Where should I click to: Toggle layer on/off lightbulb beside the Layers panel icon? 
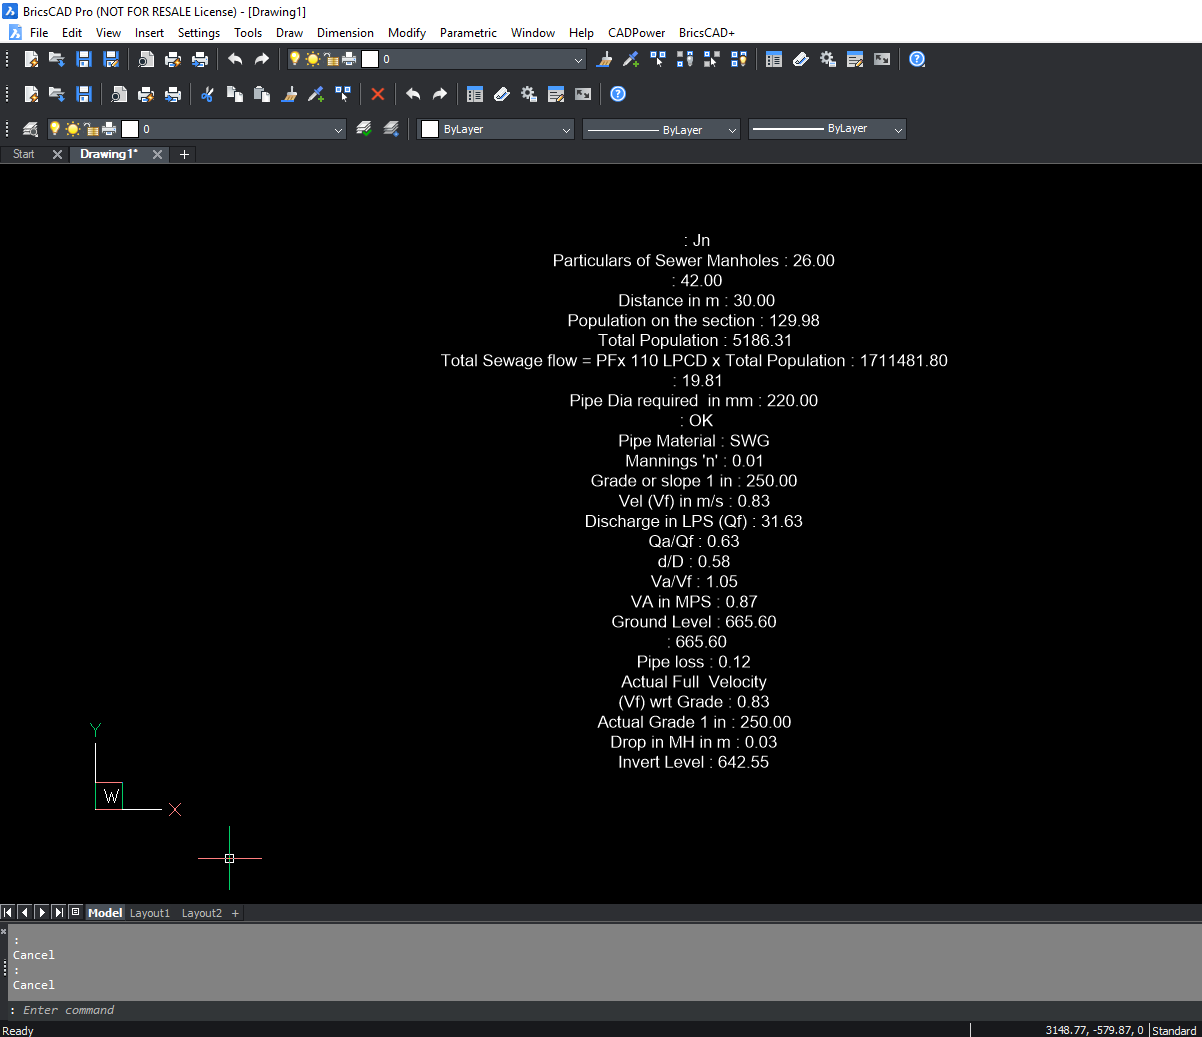pyautogui.click(x=55, y=129)
